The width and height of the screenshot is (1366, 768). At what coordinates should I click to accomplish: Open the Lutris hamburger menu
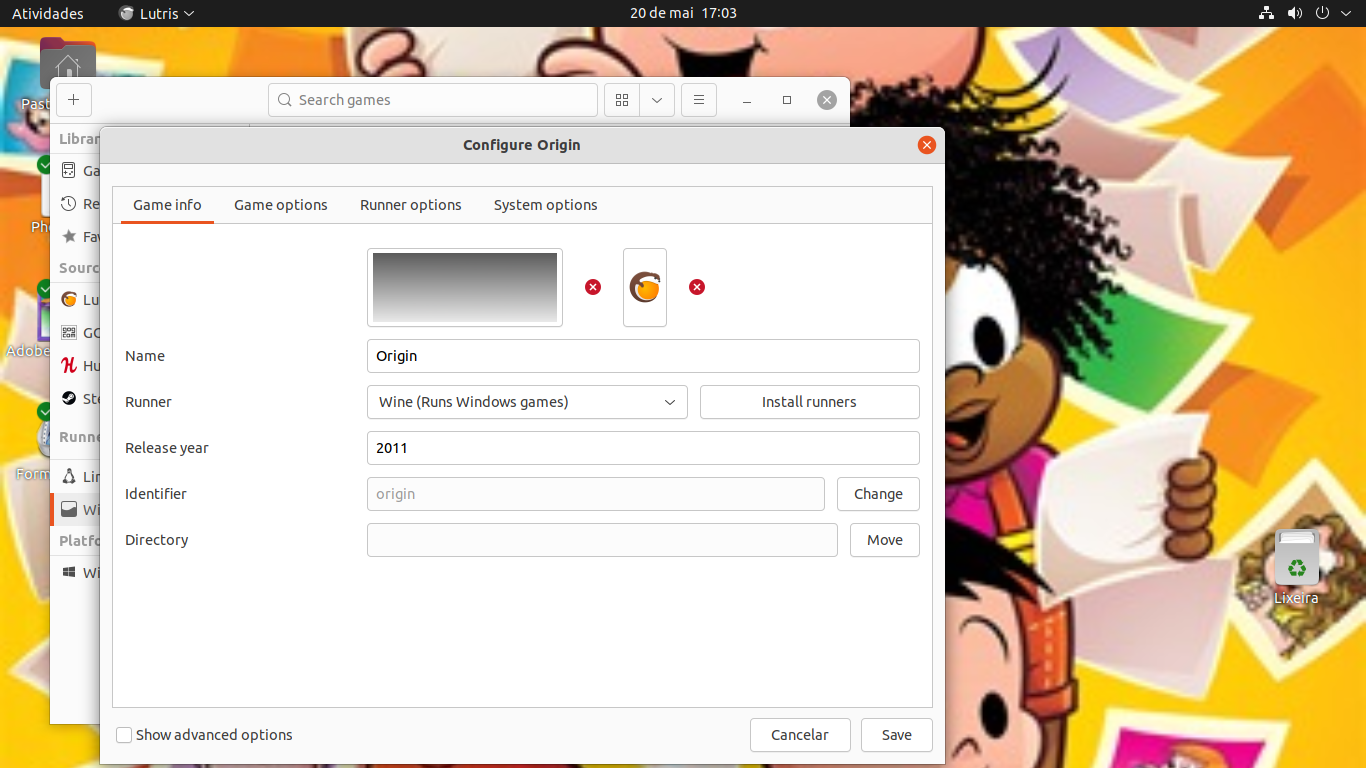click(699, 100)
